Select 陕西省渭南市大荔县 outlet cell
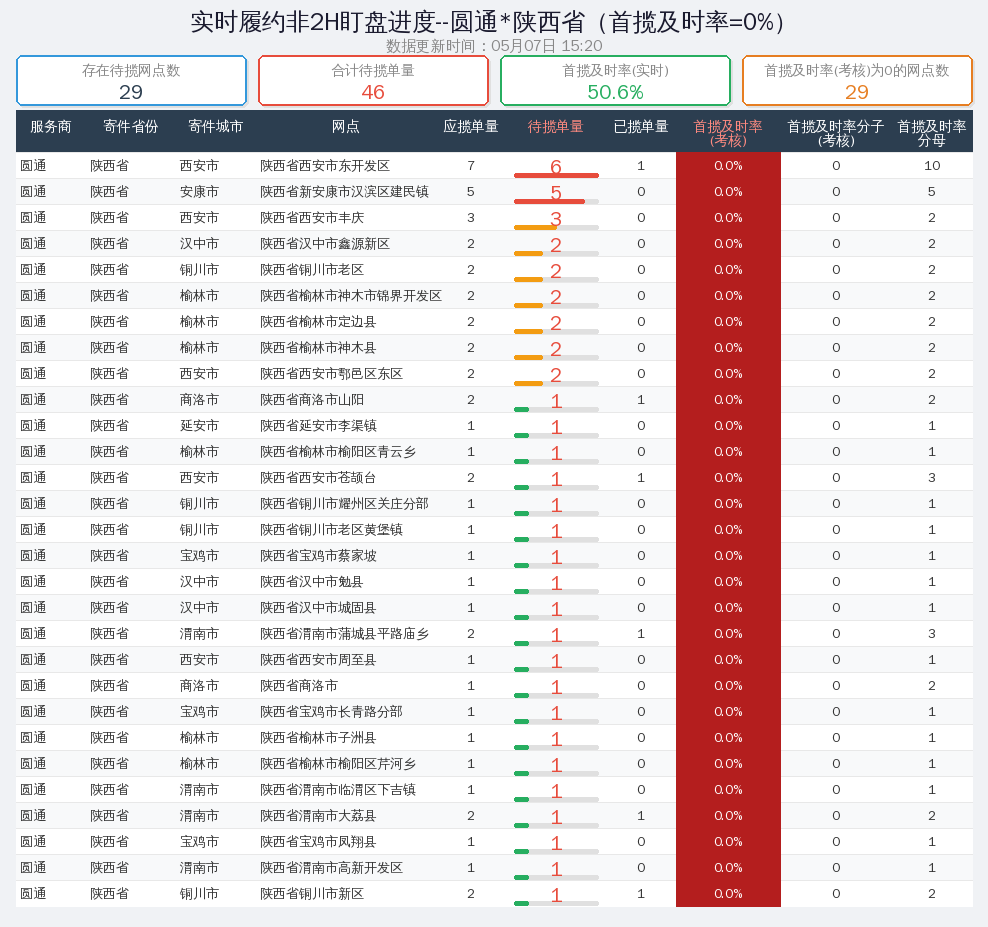Viewport: 988px width, 927px height. pyautogui.click(x=318, y=815)
